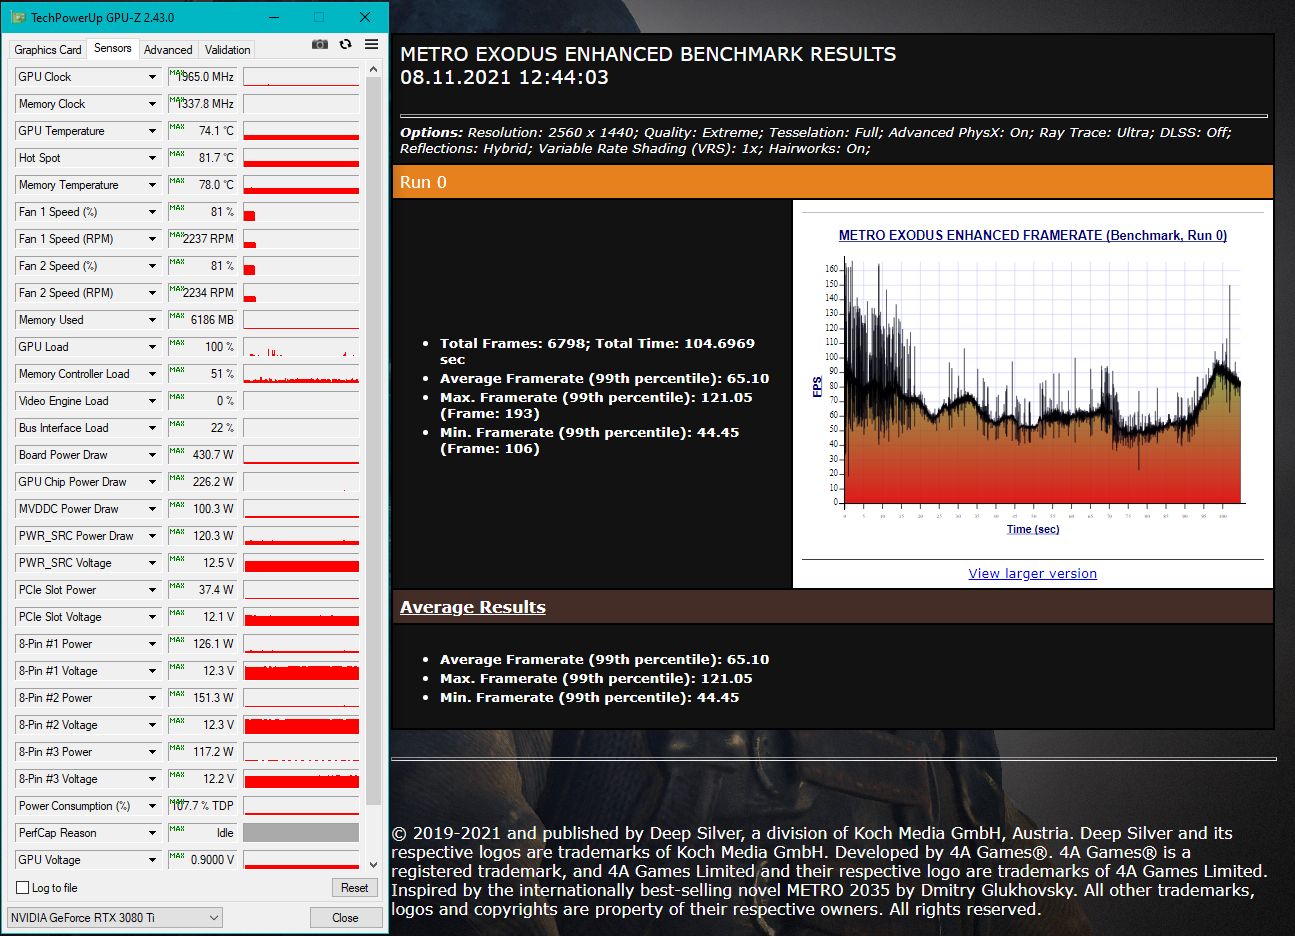
Task: Expand the PWR_SRC Voltage dropdown
Action: point(152,563)
